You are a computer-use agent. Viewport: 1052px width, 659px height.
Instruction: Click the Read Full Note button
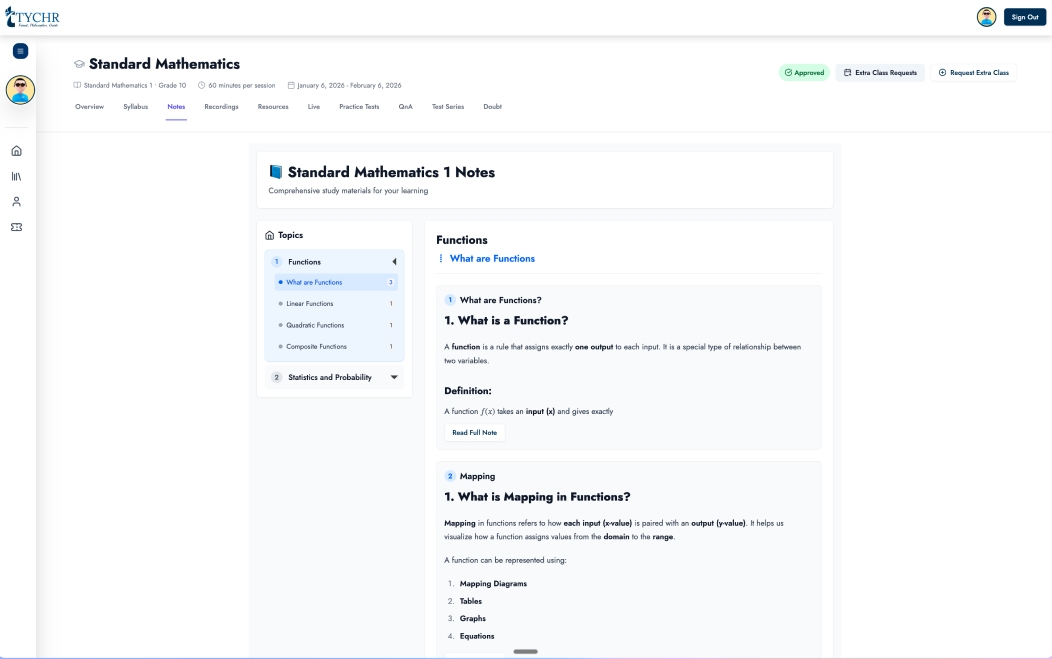point(474,433)
